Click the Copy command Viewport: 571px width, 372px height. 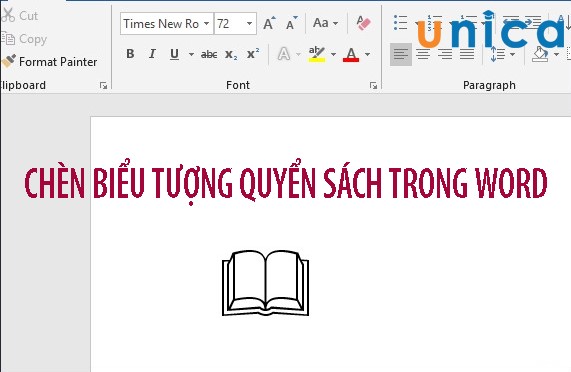point(24,39)
